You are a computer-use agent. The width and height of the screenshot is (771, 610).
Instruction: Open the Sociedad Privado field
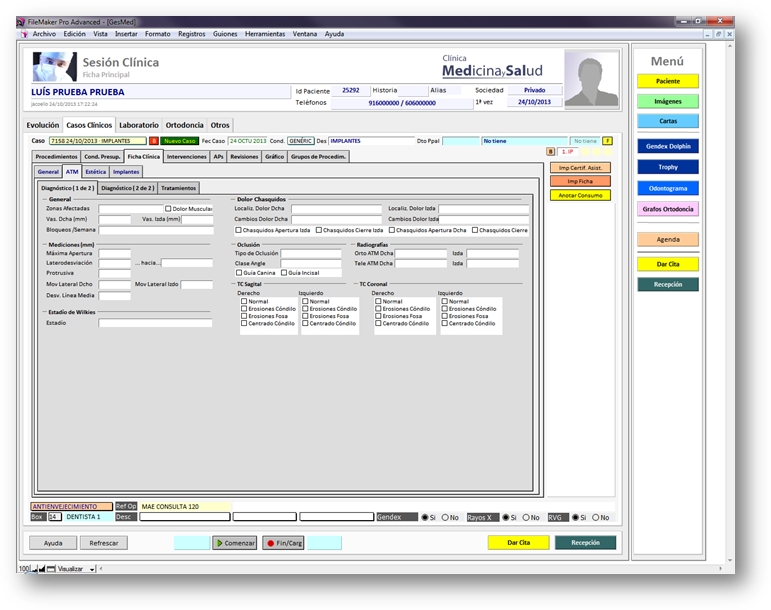(534, 90)
